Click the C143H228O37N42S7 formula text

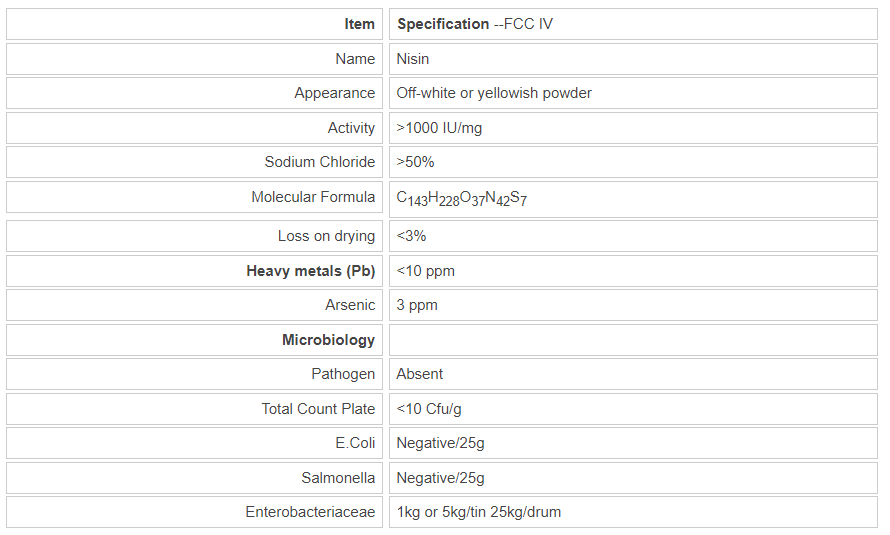point(461,198)
